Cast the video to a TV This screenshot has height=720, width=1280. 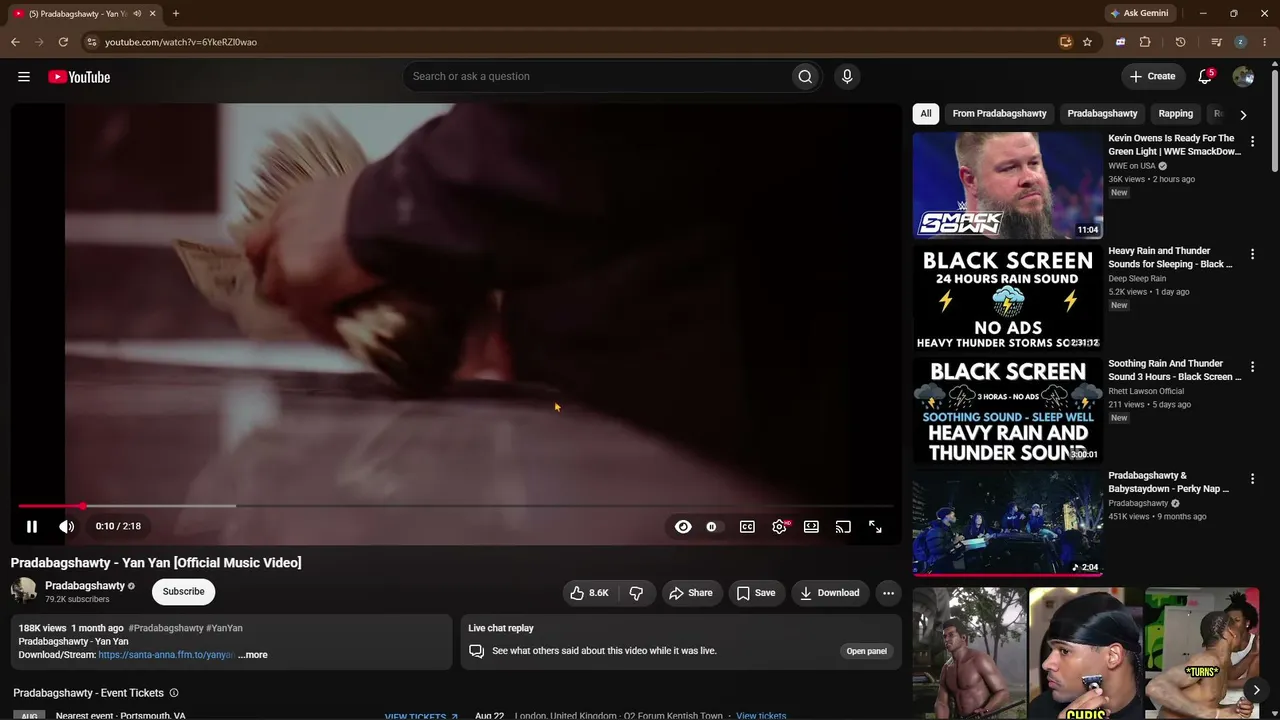[843, 527]
